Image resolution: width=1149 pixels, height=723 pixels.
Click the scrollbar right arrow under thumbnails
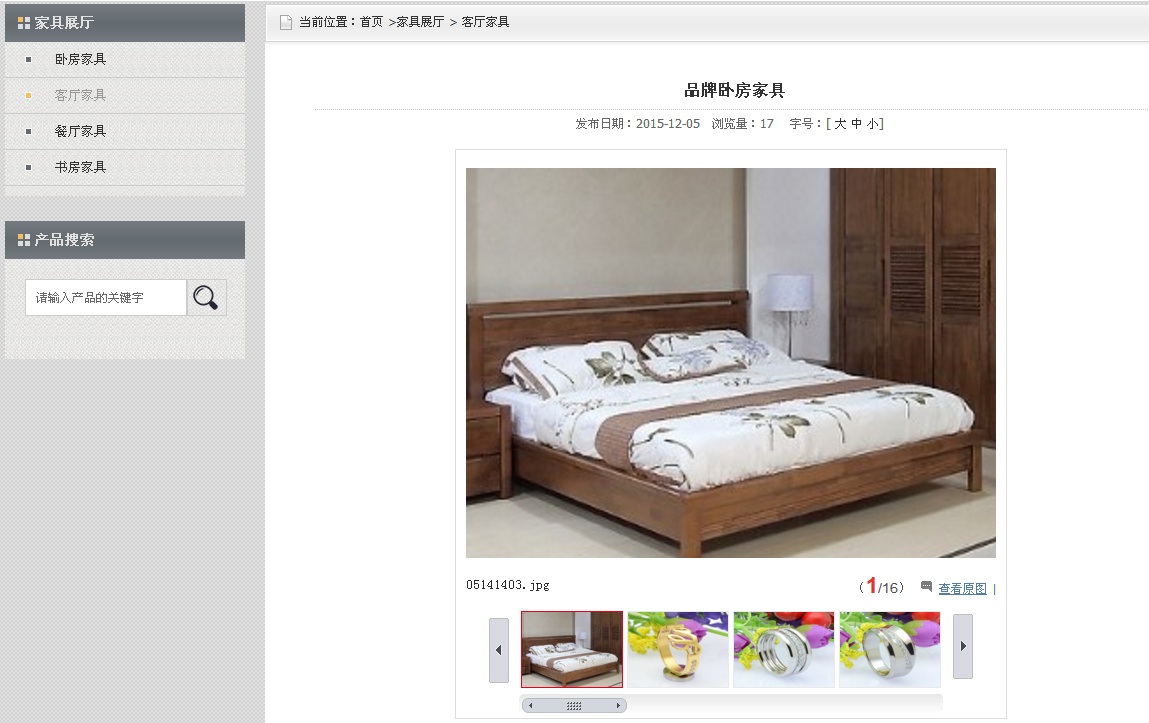[618, 705]
